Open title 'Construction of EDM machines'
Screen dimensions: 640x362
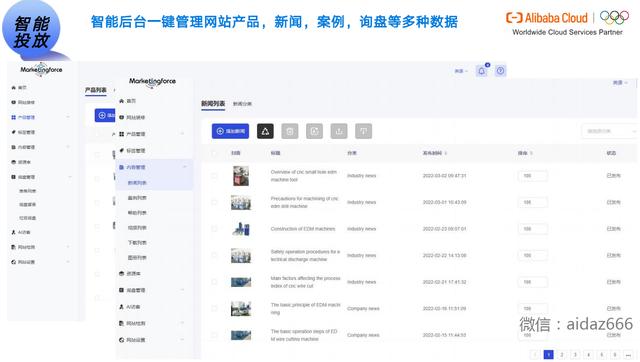point(303,229)
